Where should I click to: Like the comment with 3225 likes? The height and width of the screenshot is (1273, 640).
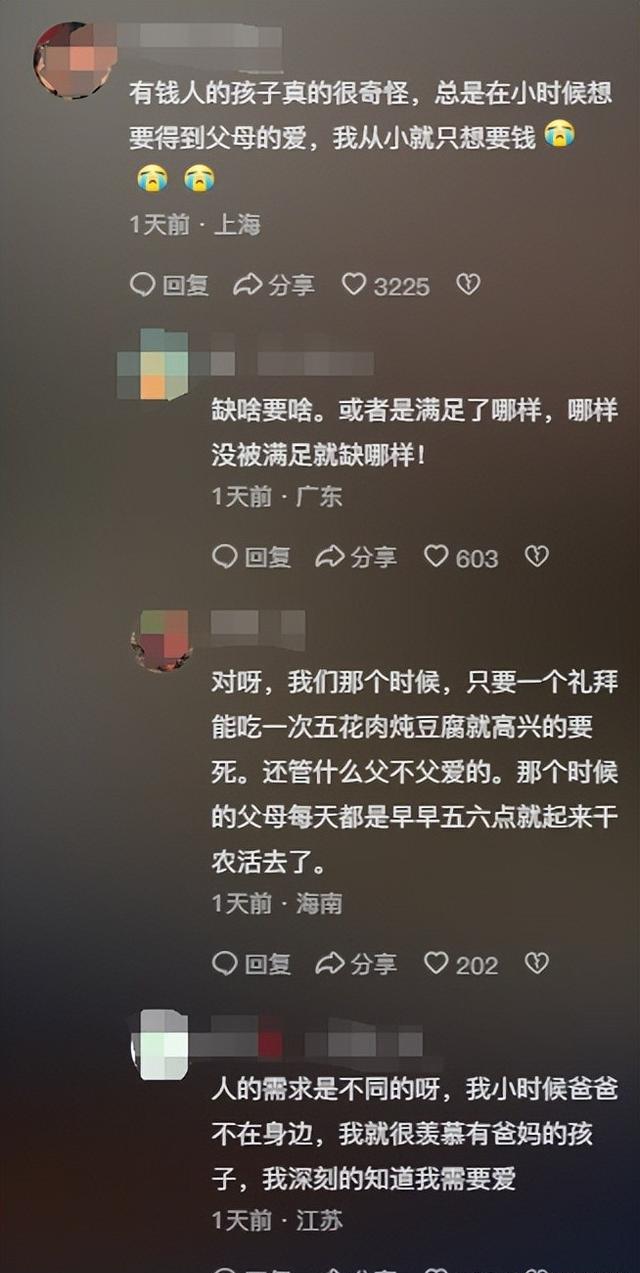(385, 285)
